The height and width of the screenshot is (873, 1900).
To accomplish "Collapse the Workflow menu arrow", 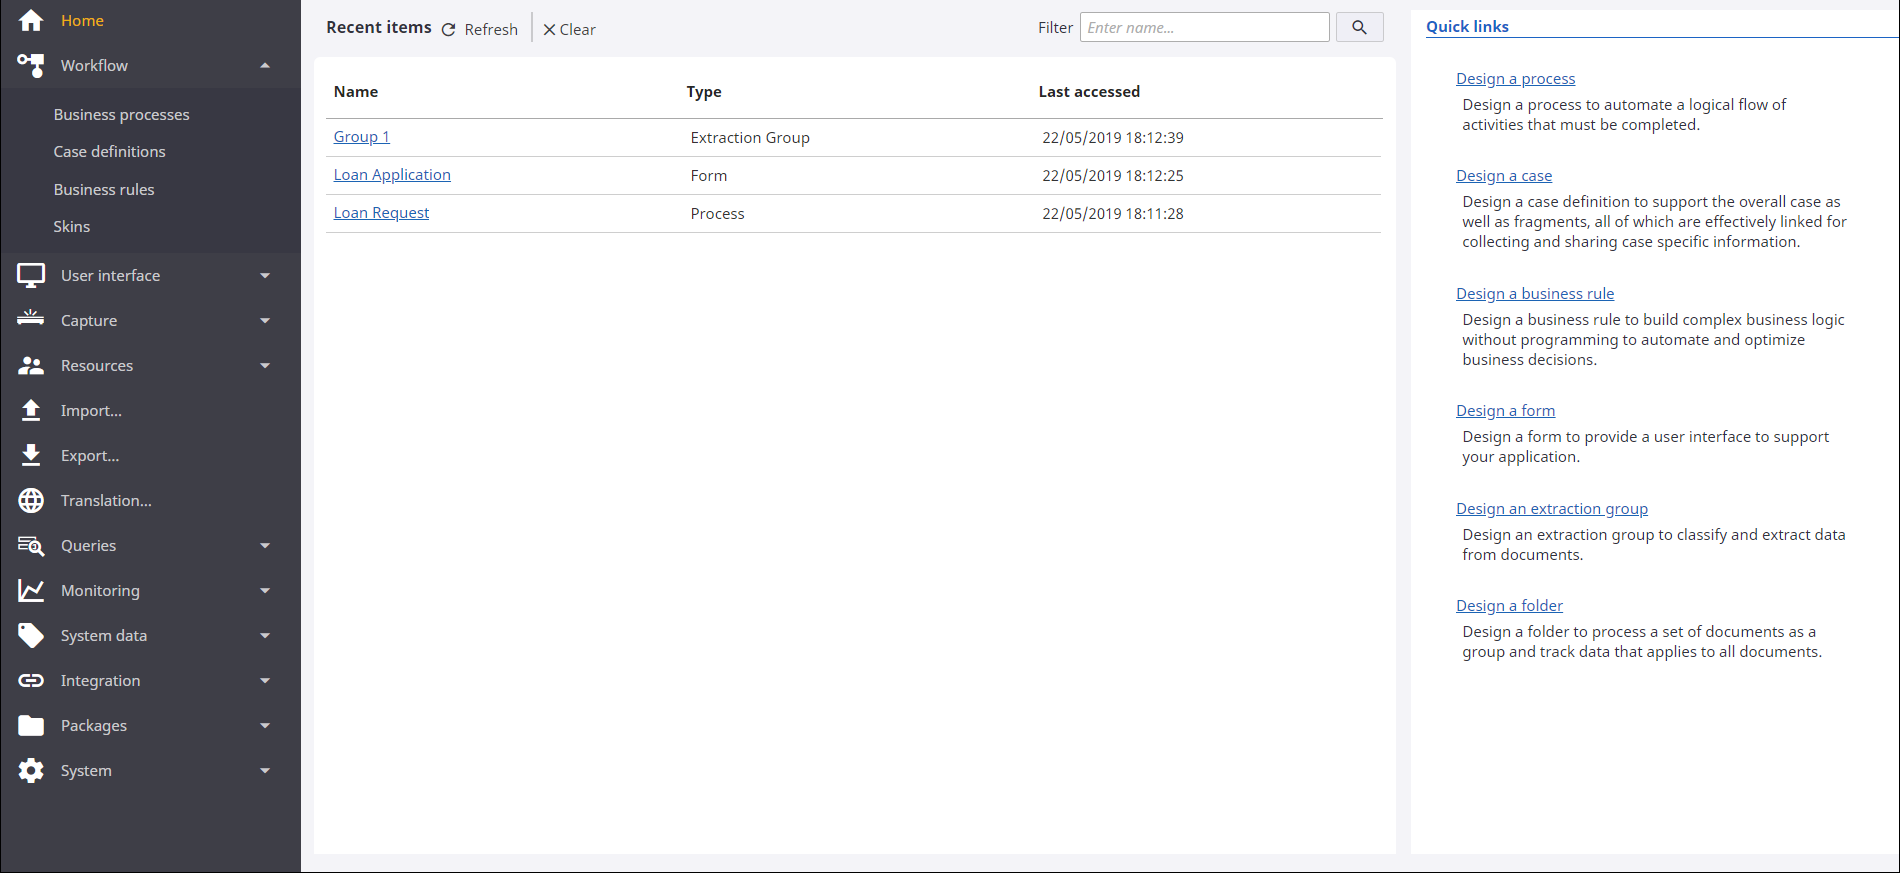I will (265, 66).
